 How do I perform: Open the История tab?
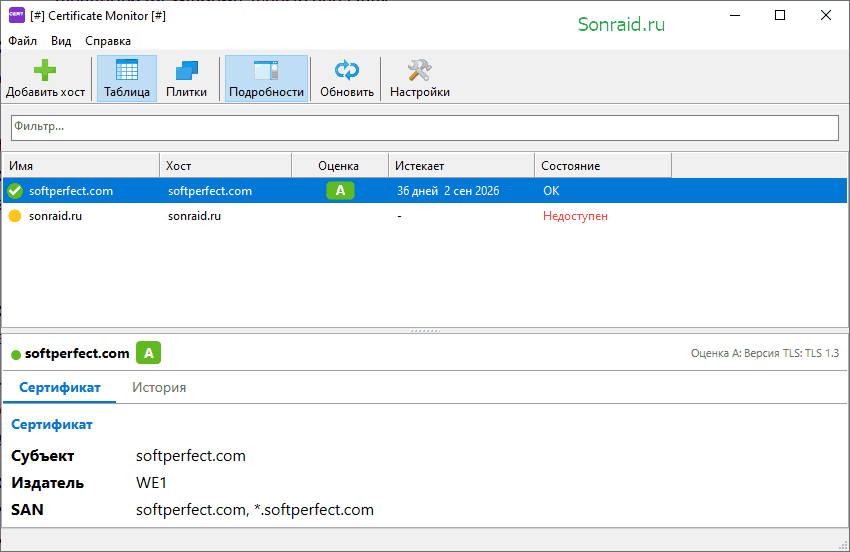coord(159,388)
